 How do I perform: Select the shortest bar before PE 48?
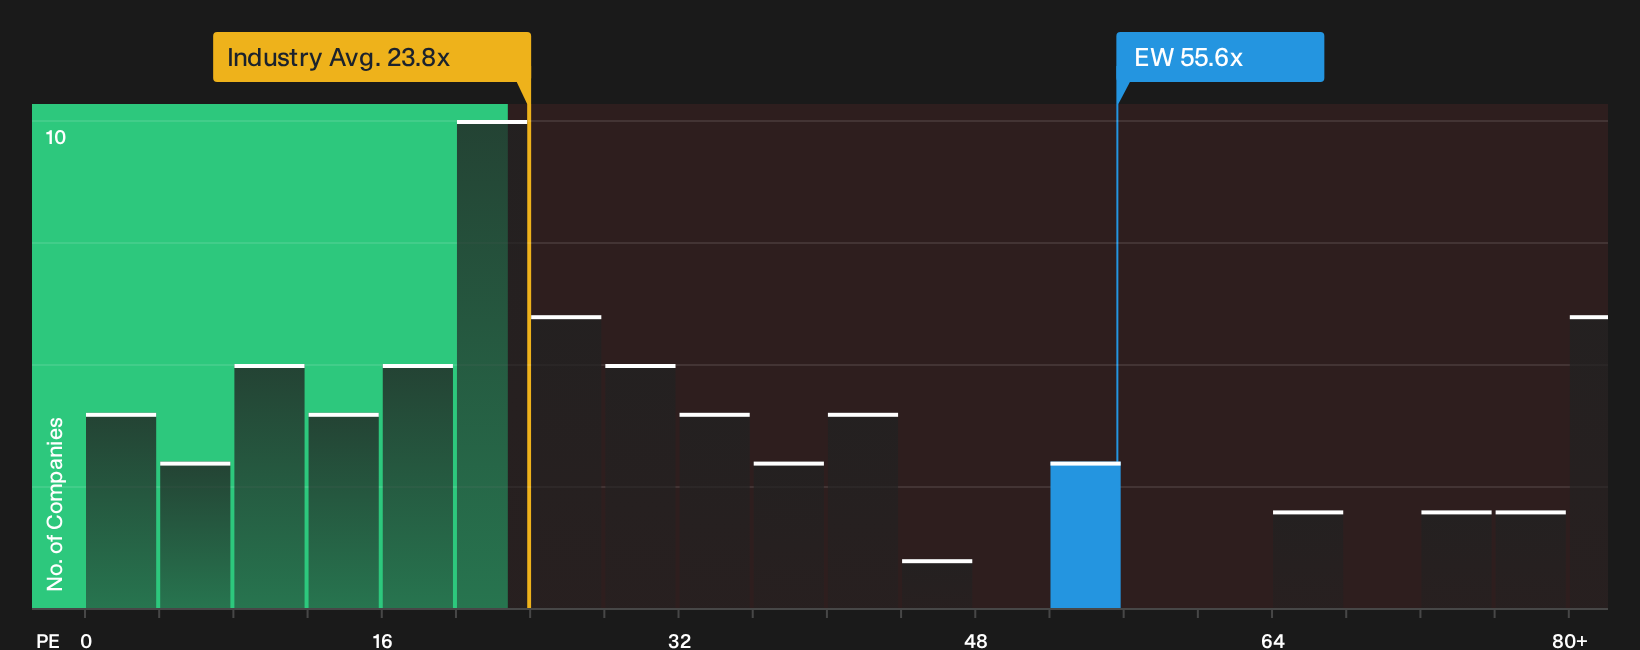pyautogui.click(x=937, y=584)
